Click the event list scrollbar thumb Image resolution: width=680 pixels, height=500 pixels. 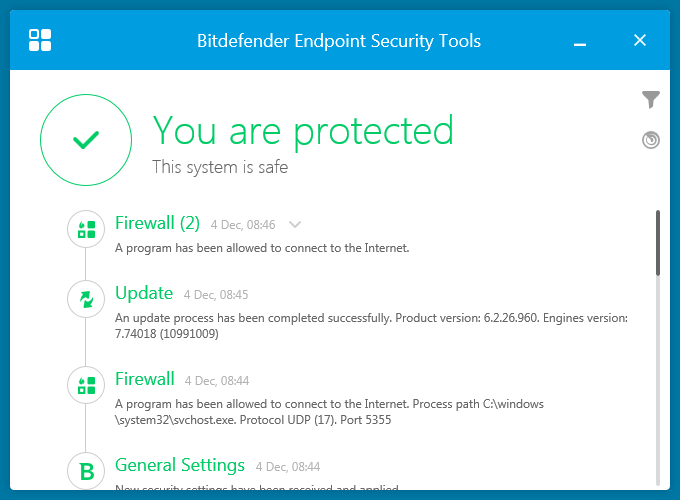657,243
